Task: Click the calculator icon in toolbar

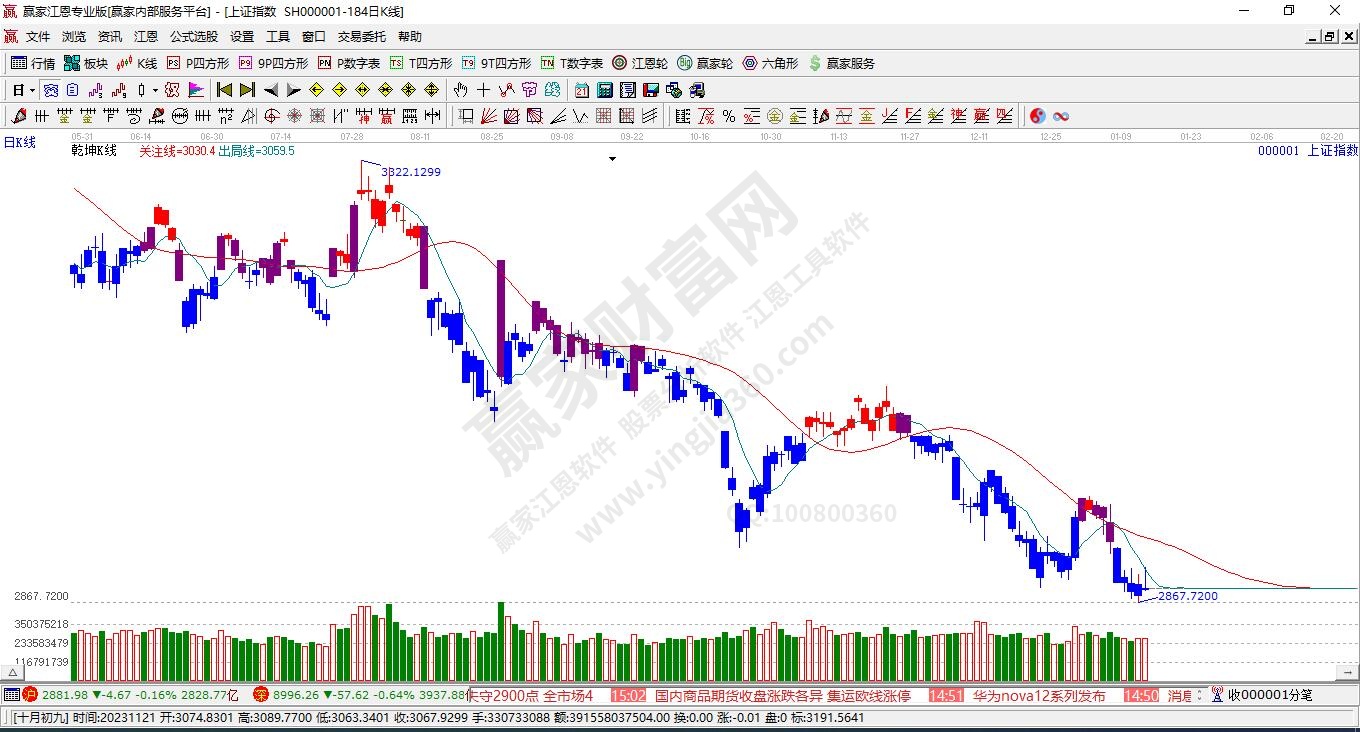Action: pyautogui.click(x=604, y=90)
